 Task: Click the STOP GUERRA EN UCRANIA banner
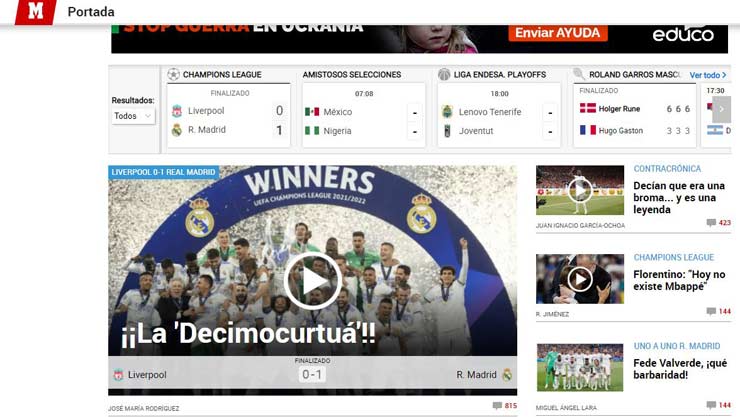[420, 39]
